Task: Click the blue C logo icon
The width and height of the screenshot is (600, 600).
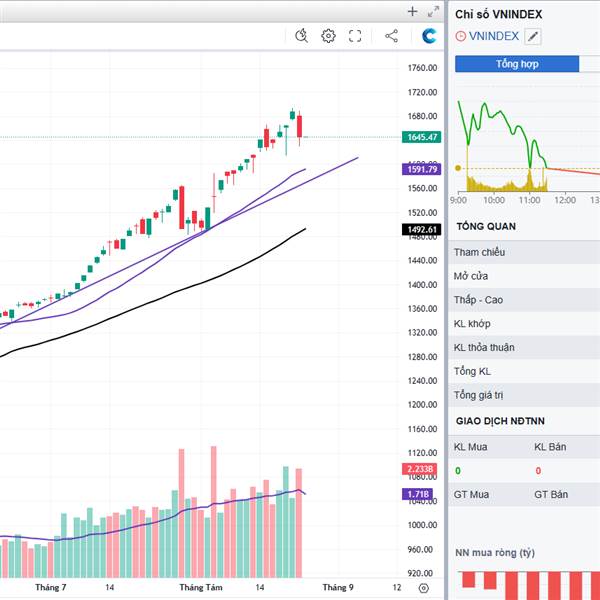Action: pyautogui.click(x=429, y=36)
